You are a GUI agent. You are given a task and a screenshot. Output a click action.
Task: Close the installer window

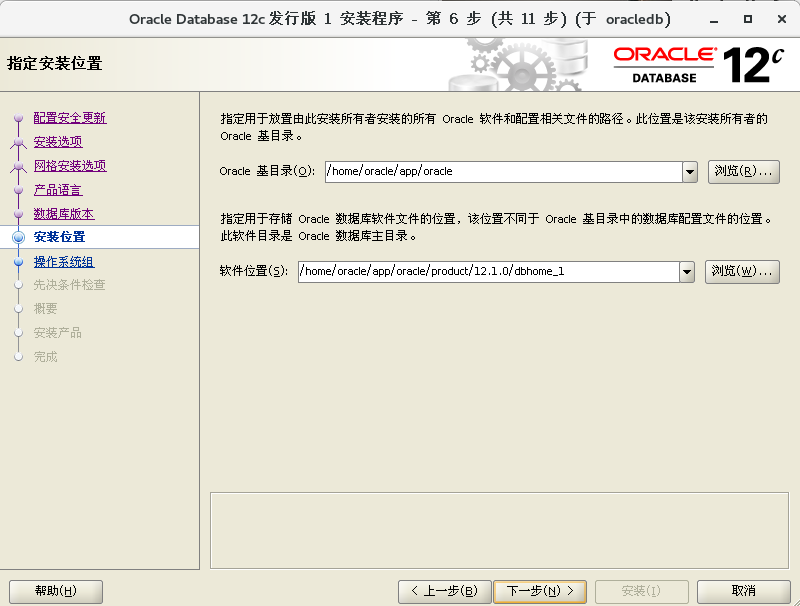pos(782,19)
